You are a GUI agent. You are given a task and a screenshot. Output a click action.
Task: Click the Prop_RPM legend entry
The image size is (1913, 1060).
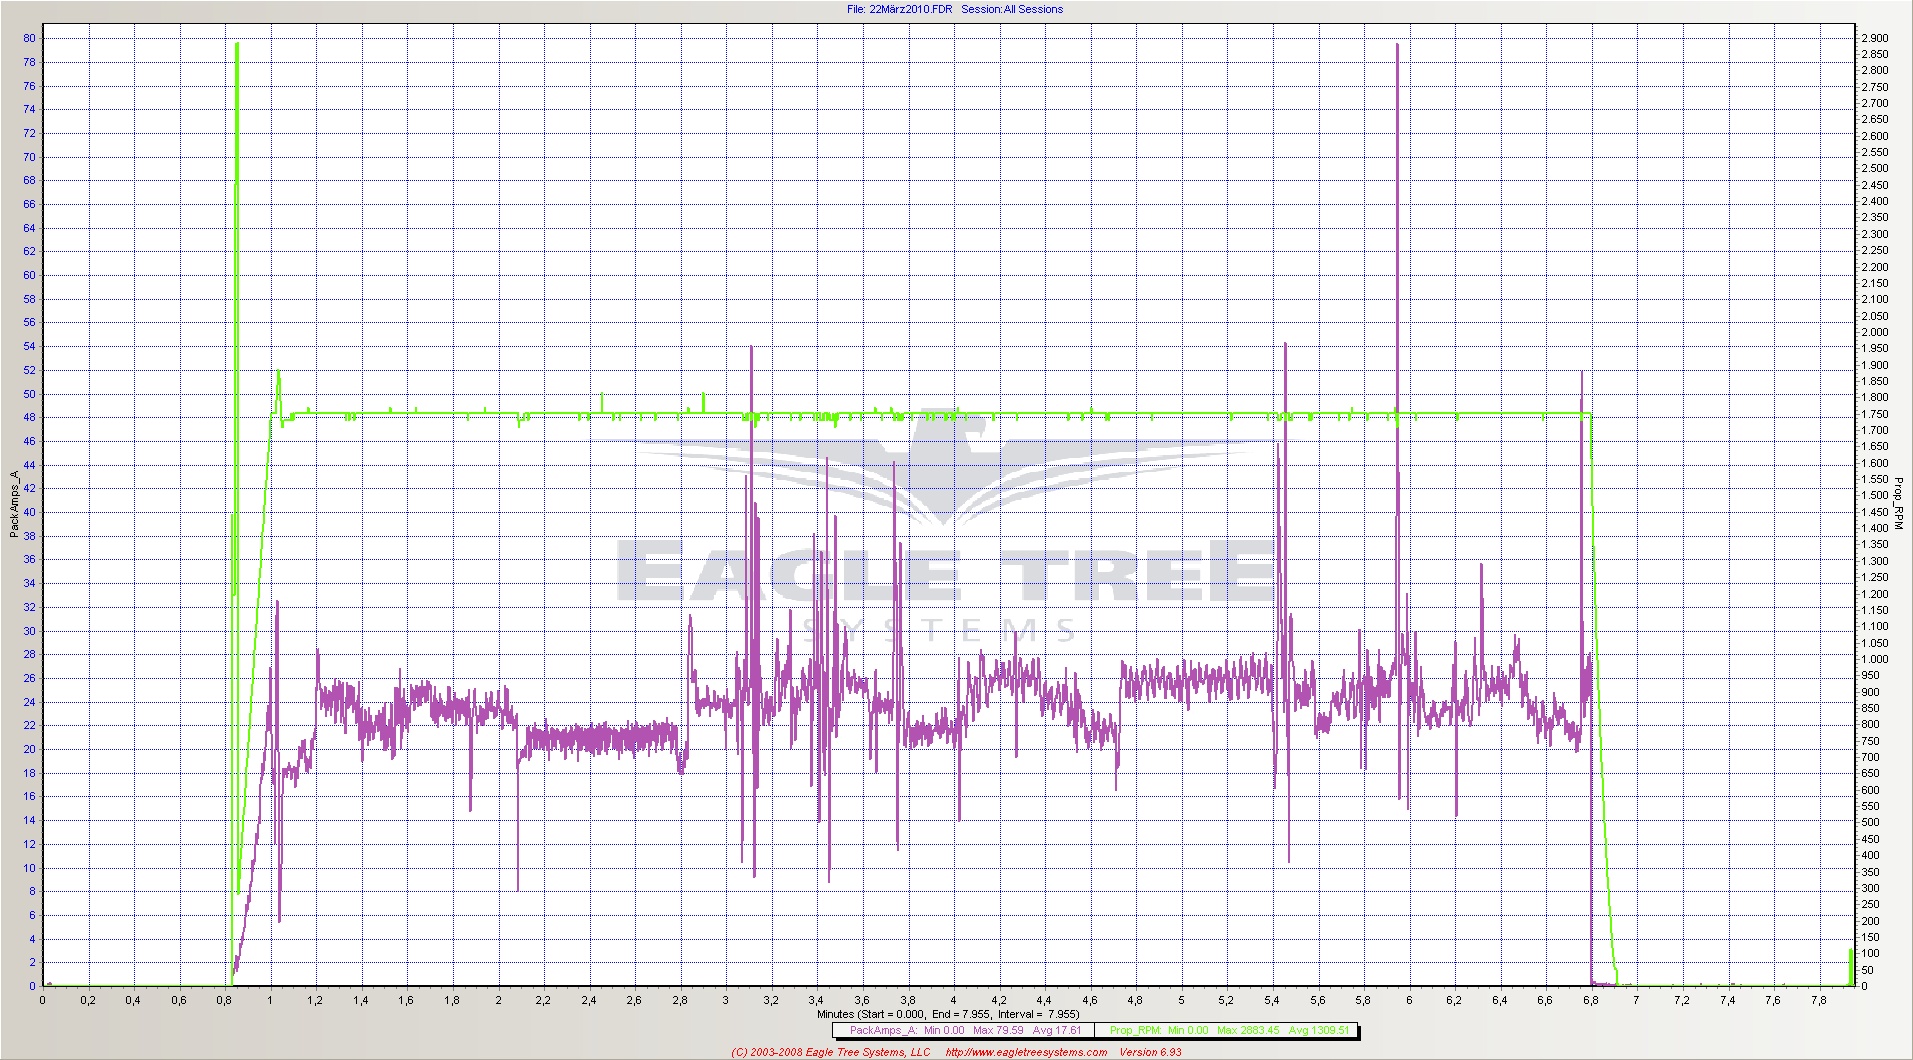[x=1228, y=1030]
